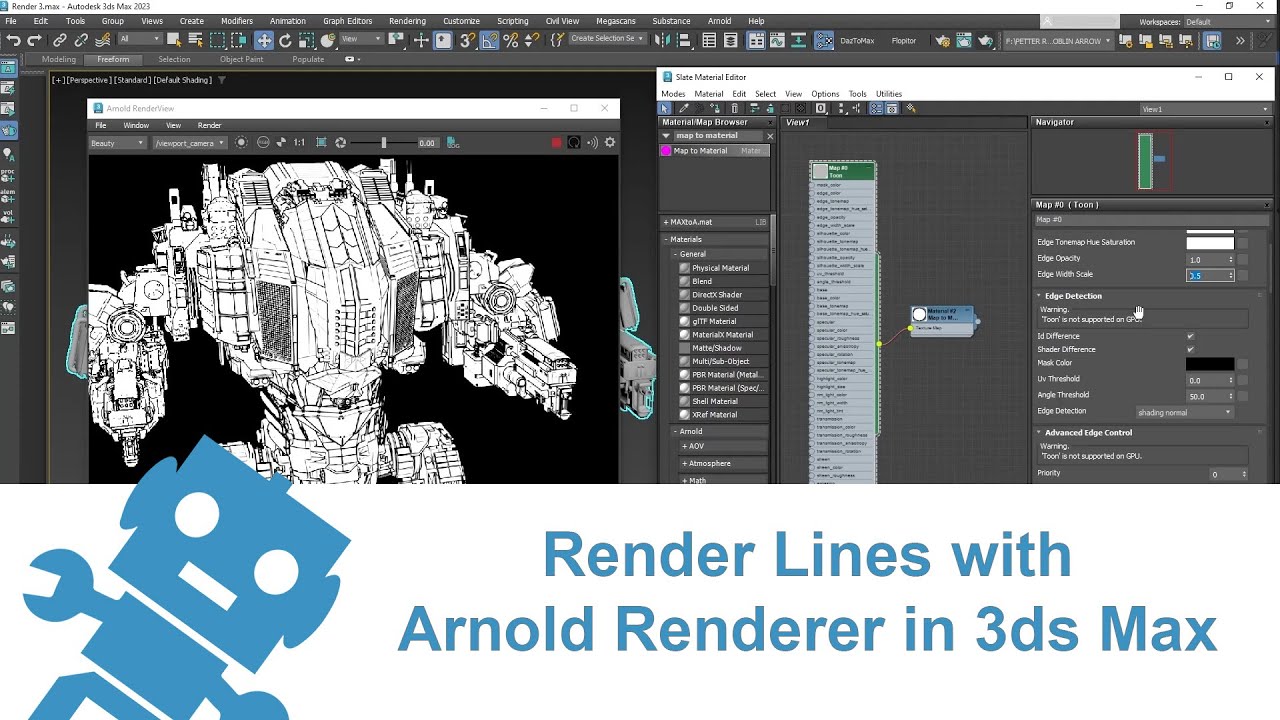Viewport: 1280px width, 720px height.
Task: Click stop render red square in RenderView
Action: [x=557, y=143]
